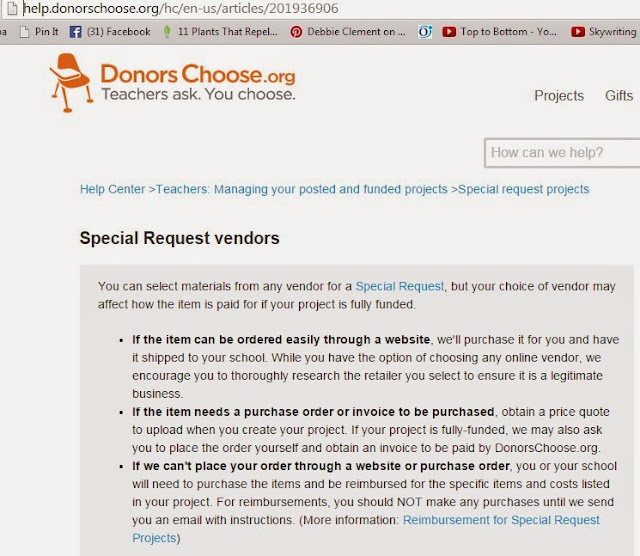
Task: Open the Pin It bookmark
Action: point(40,32)
